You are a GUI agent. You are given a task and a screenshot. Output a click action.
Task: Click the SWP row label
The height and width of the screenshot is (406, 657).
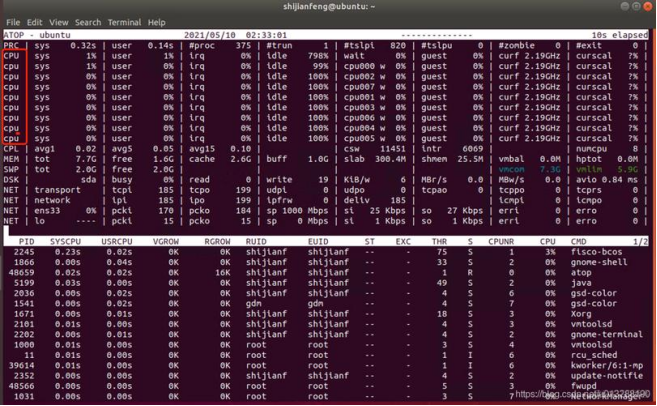[11, 169]
